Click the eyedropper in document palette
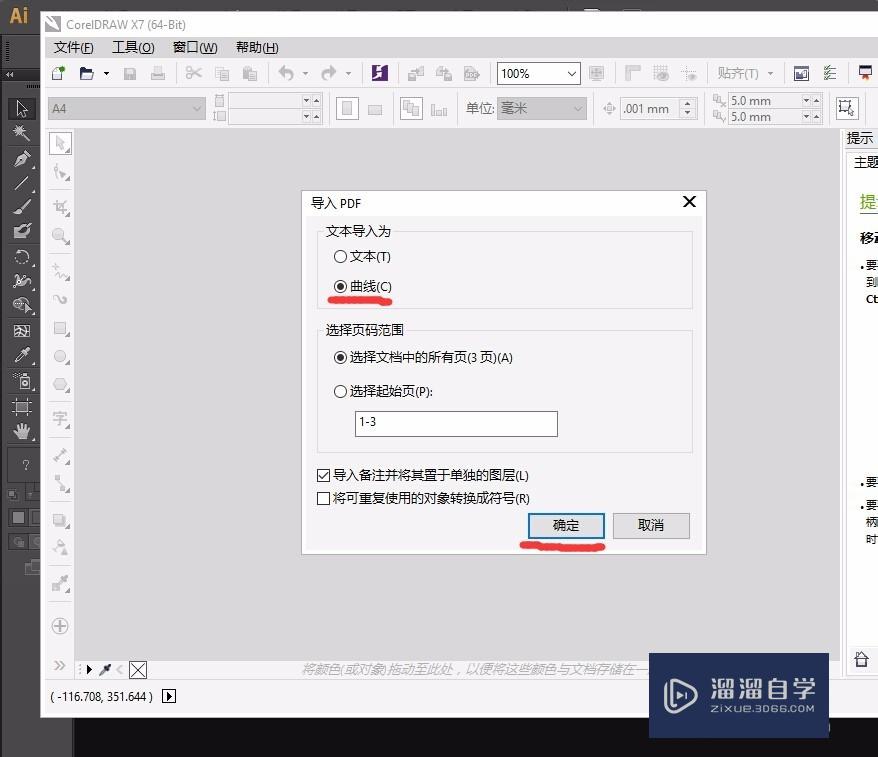 point(105,670)
